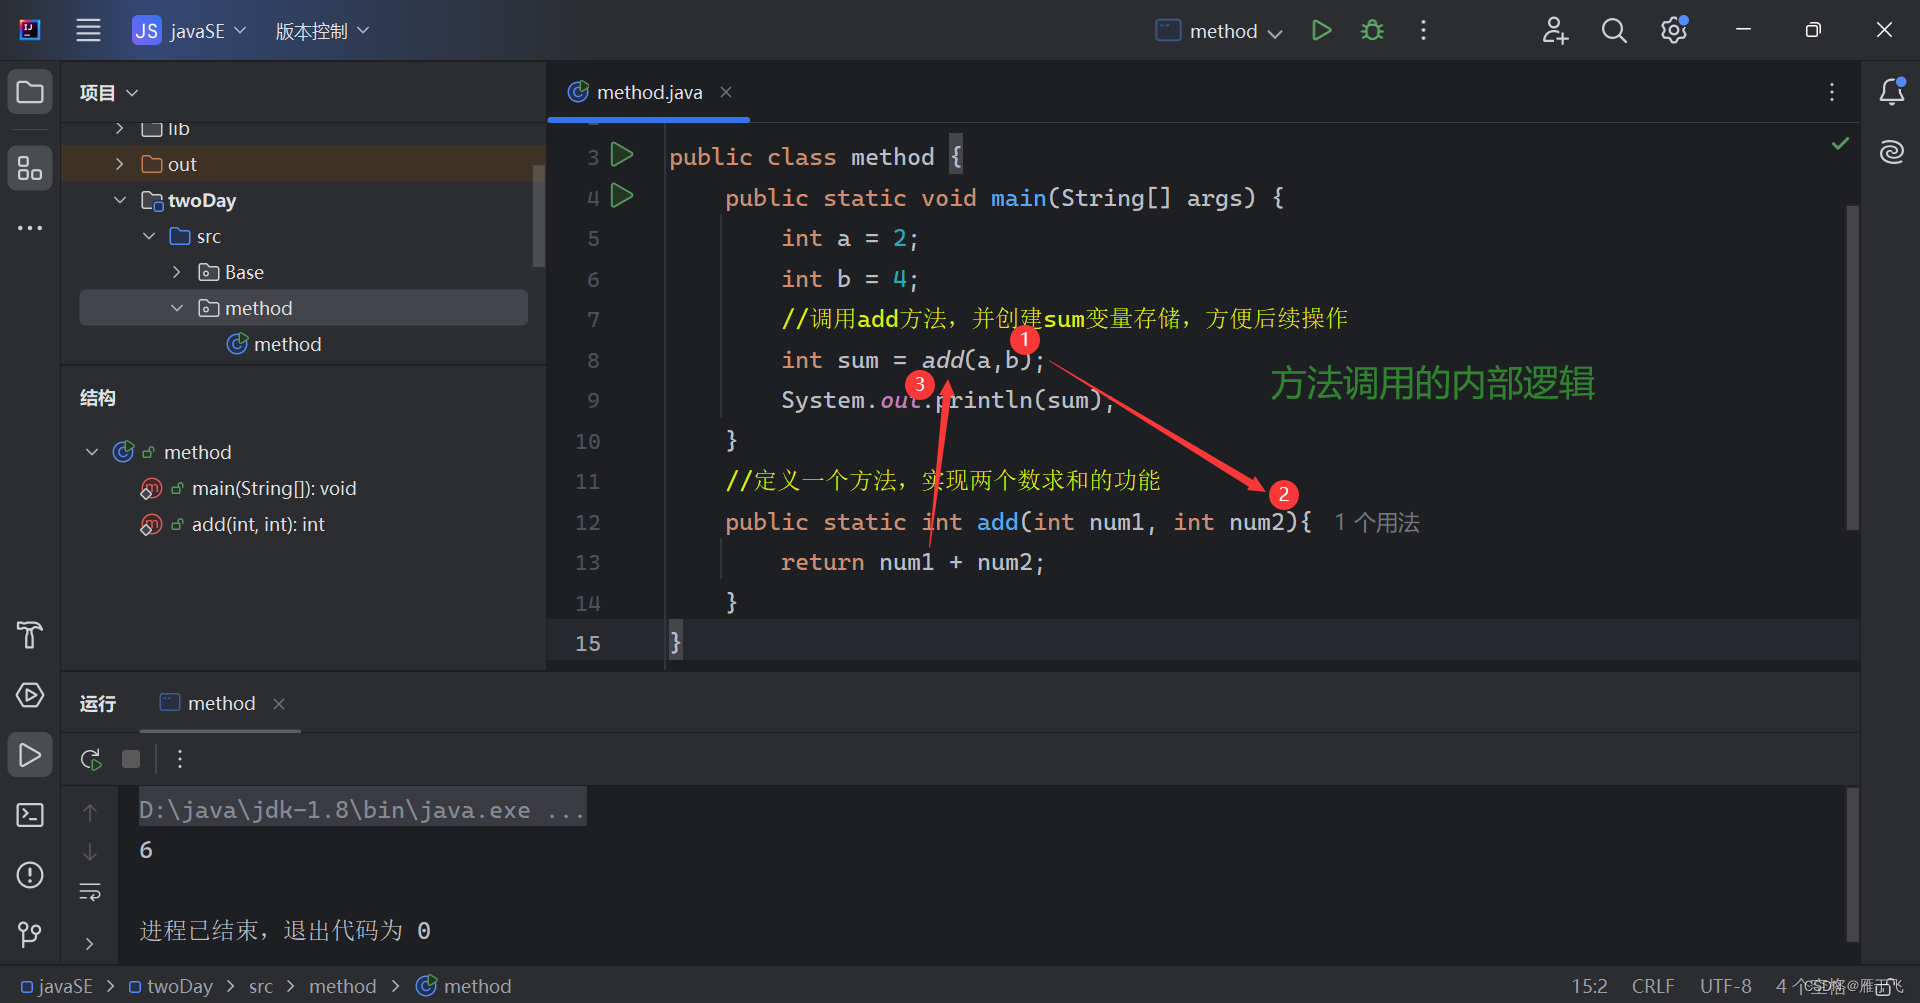
Task: Select the method class file in tree
Action: (x=274, y=344)
